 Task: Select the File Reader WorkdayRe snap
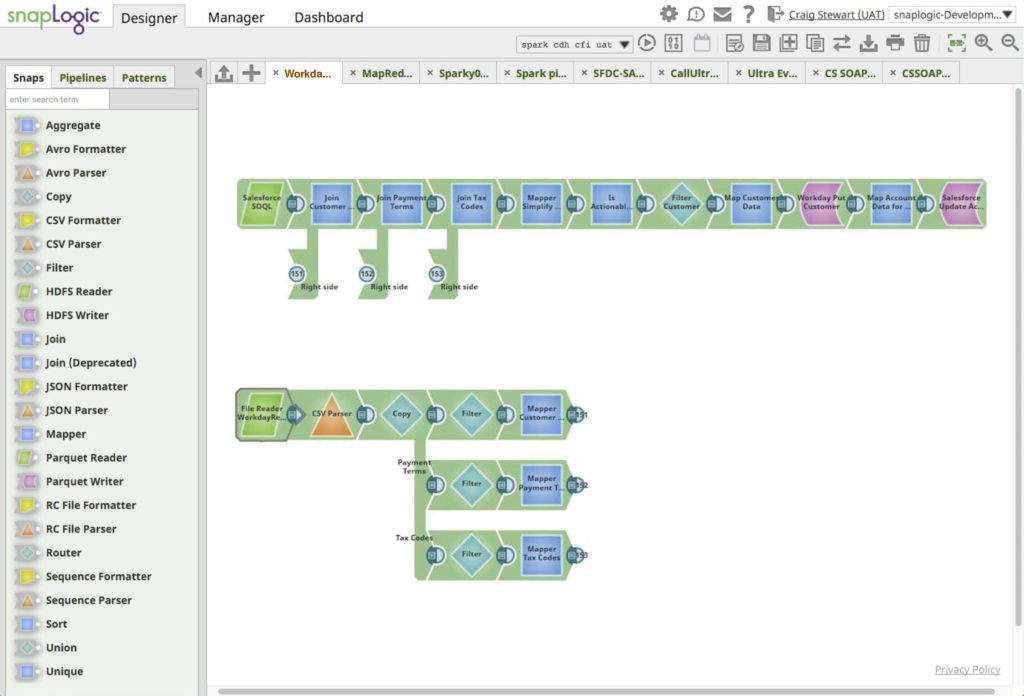[x=262, y=414]
